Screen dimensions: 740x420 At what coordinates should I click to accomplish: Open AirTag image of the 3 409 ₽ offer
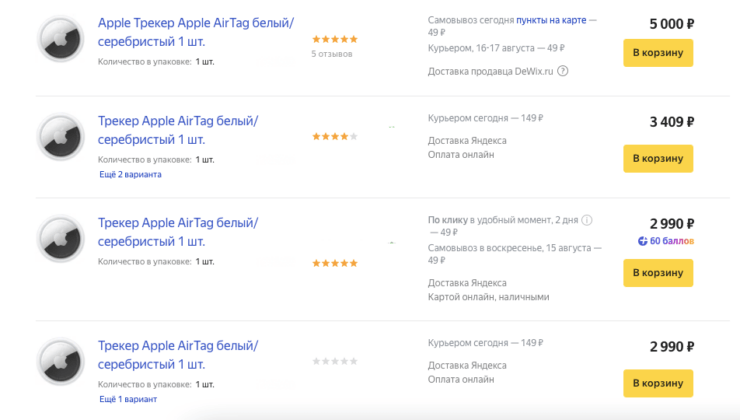point(61,137)
